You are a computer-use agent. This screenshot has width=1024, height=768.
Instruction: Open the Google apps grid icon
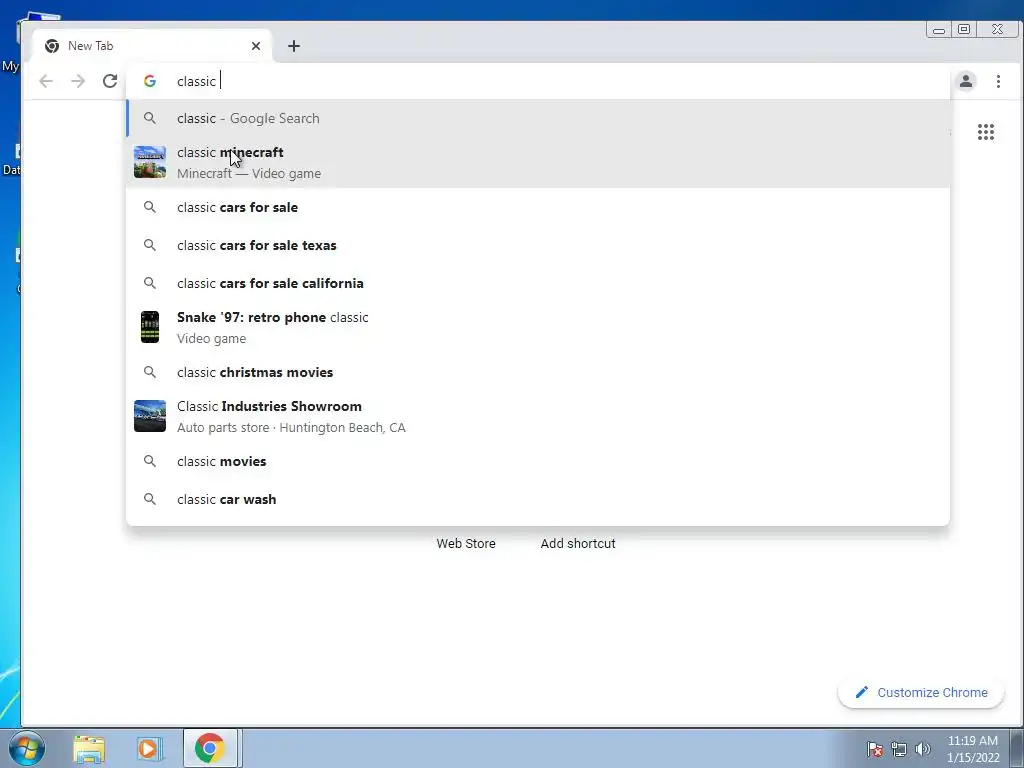(x=985, y=132)
